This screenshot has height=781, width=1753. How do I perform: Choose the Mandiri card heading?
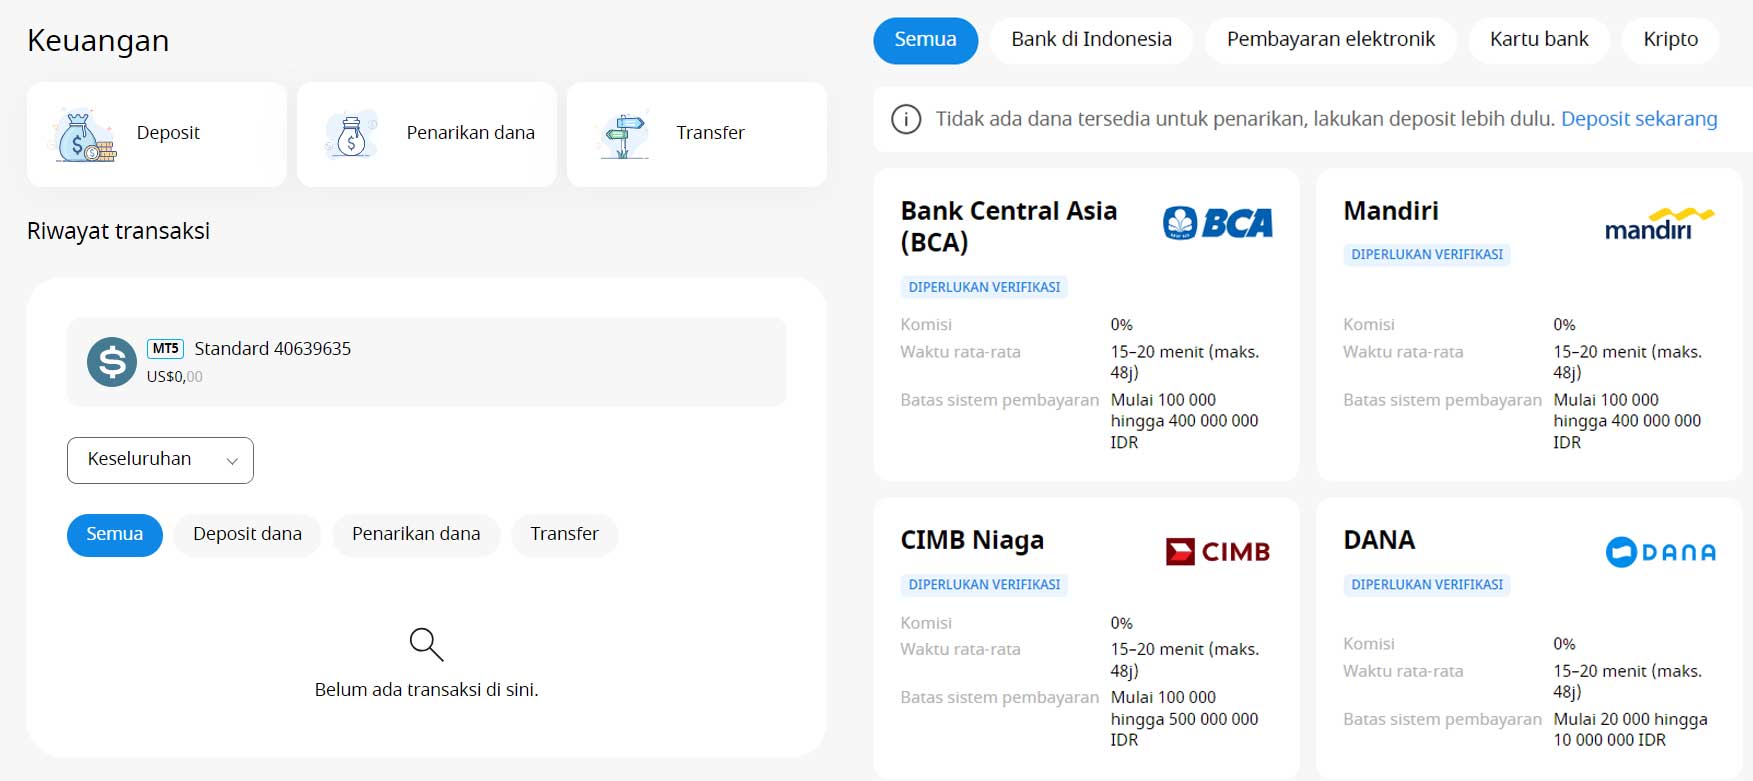(1391, 211)
